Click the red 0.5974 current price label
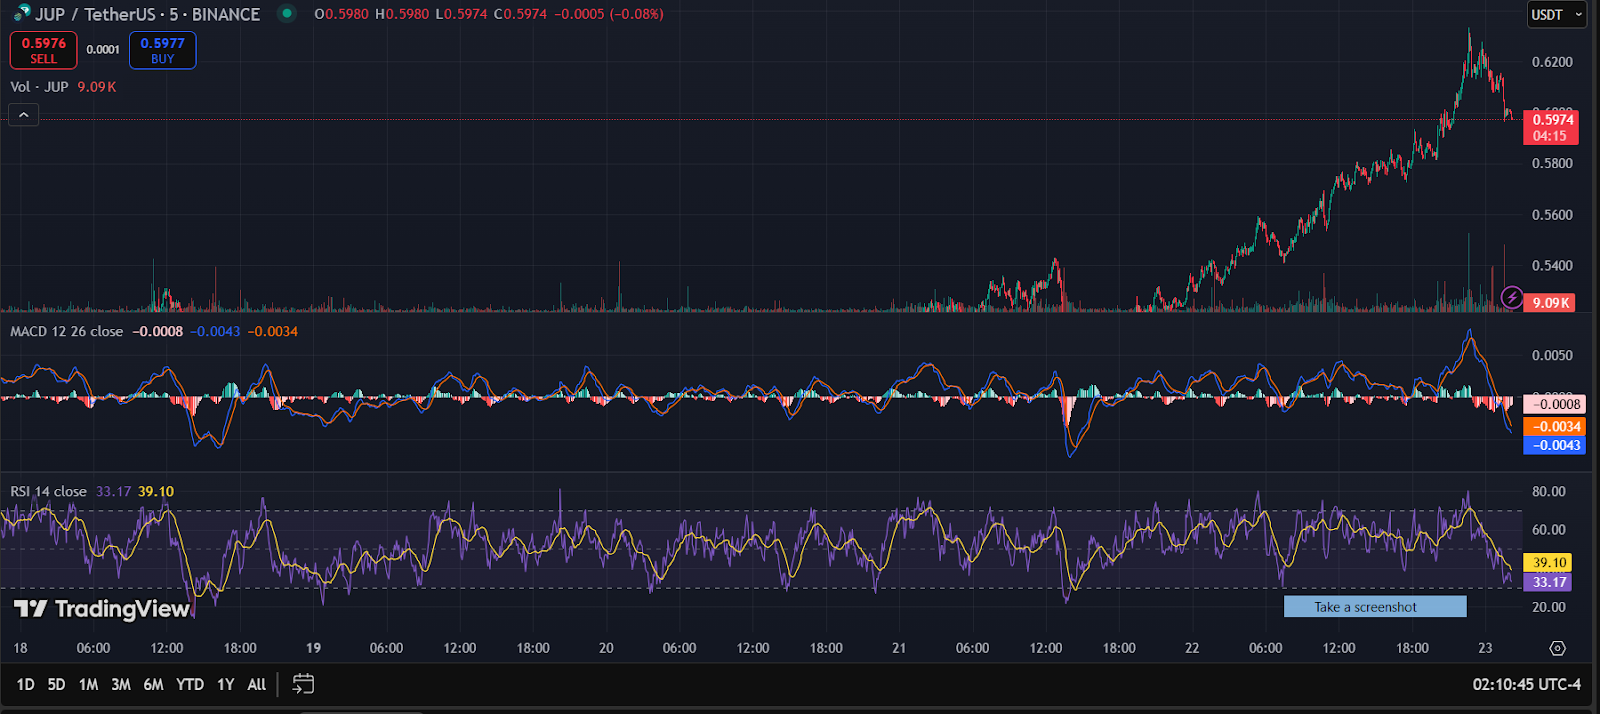Image resolution: width=1600 pixels, height=714 pixels. (x=1551, y=127)
